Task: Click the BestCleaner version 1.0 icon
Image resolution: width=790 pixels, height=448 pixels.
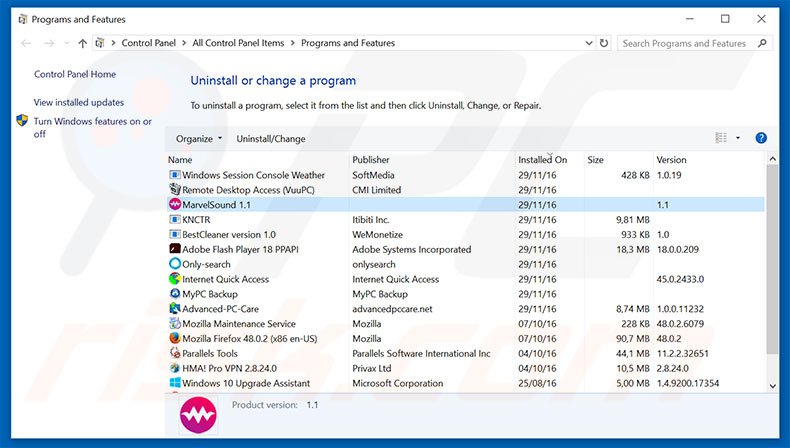Action: point(175,234)
